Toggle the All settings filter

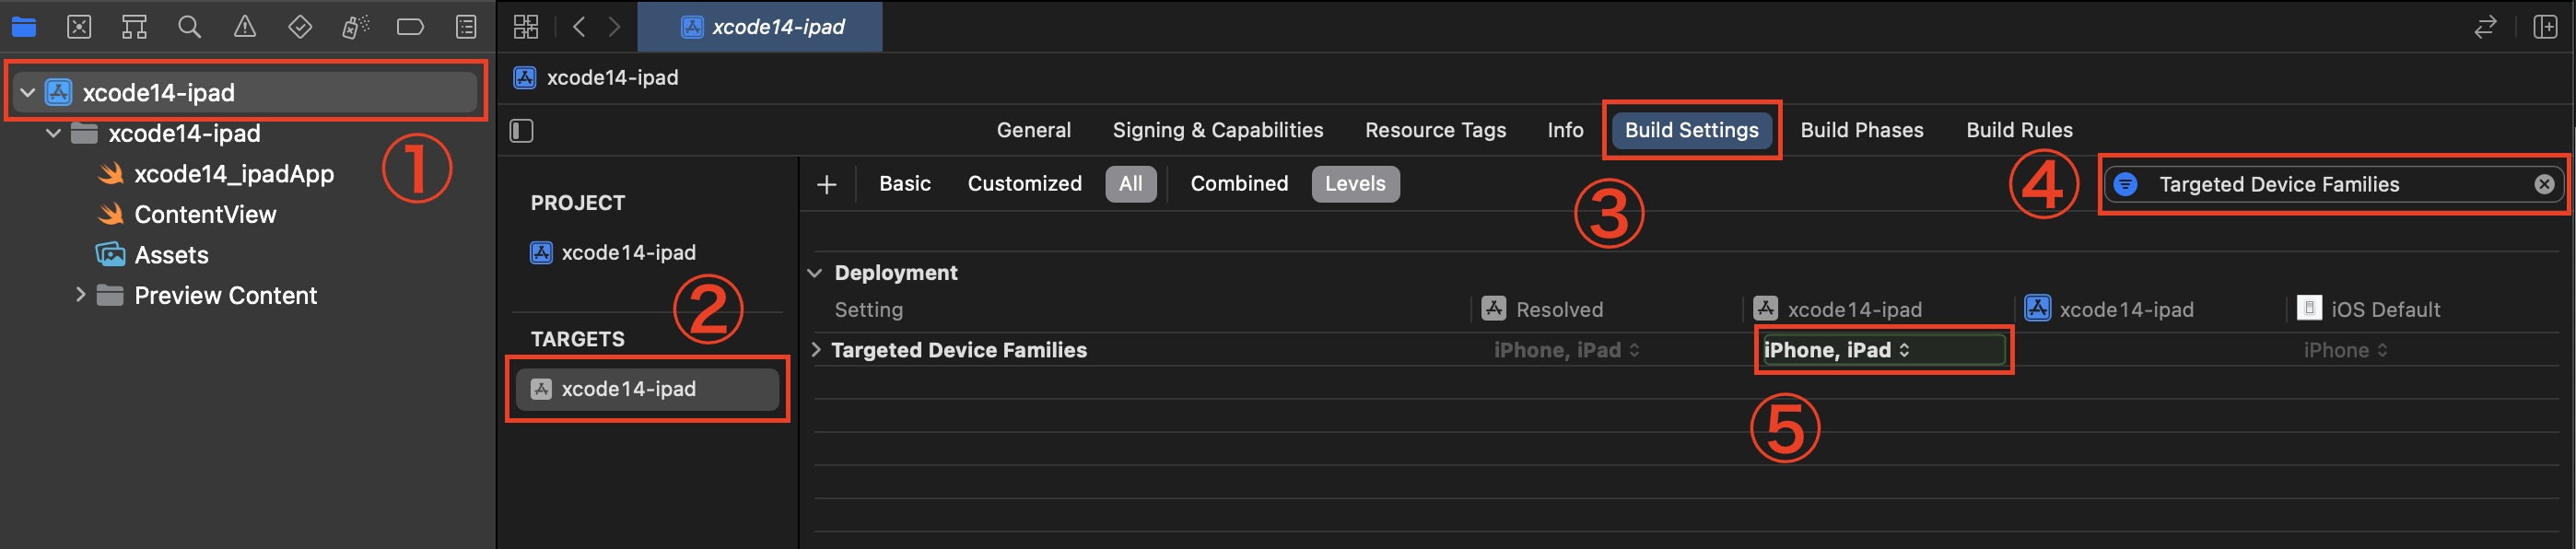(x=1130, y=184)
